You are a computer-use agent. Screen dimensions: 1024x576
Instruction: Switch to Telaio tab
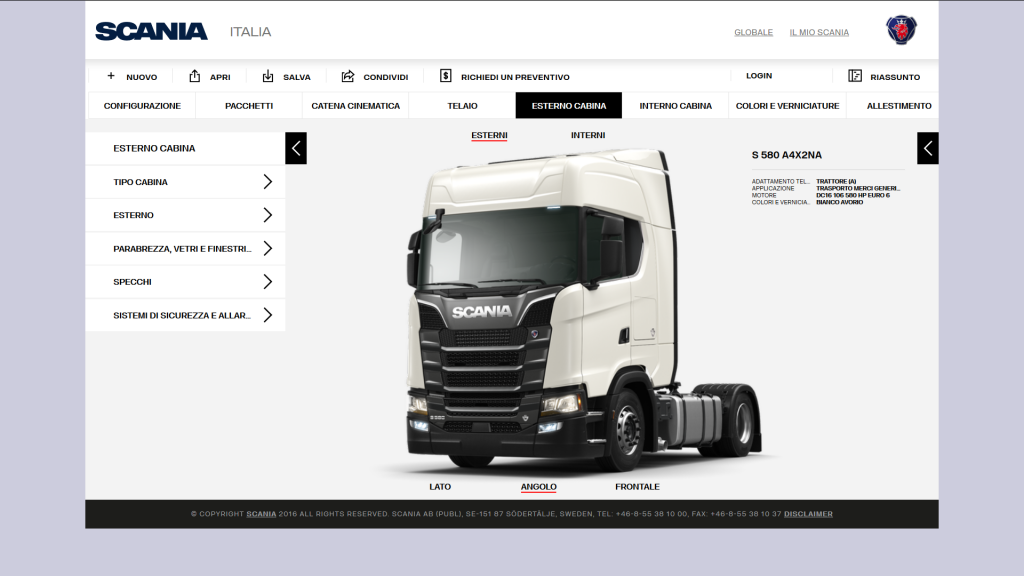462,106
